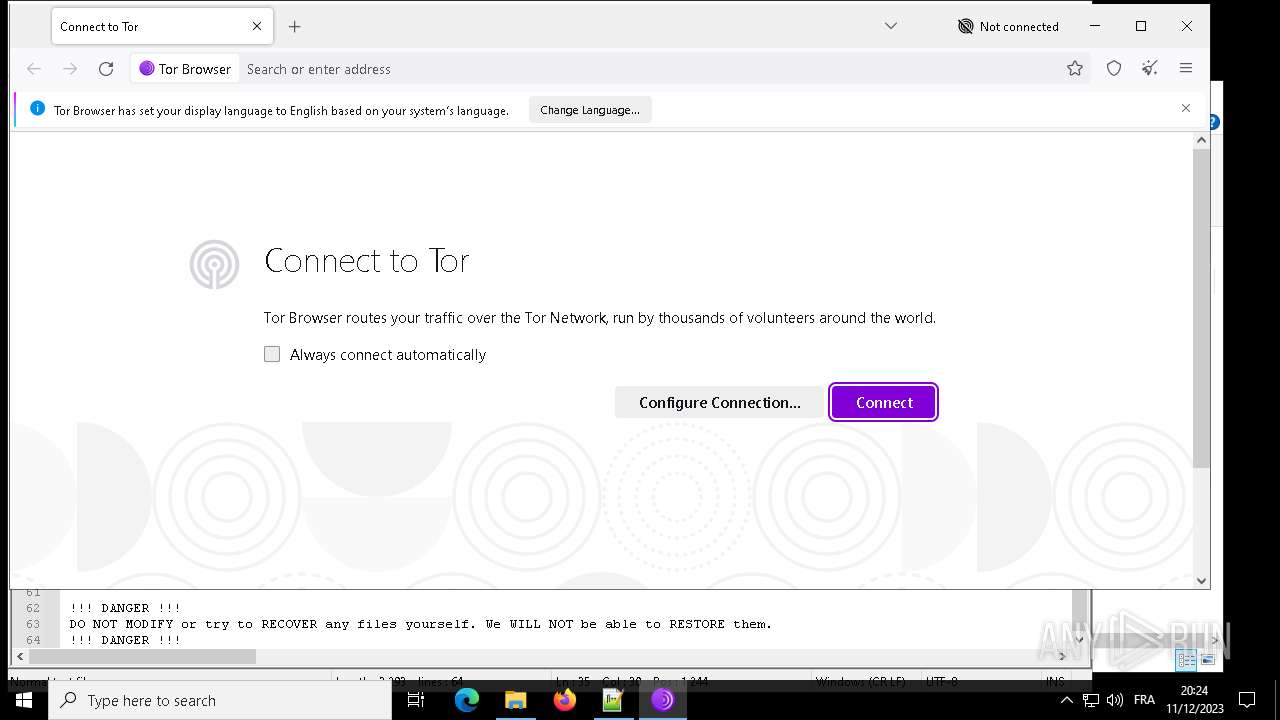Click the page vertical scrollbar thumb
1280x720 pixels.
pyautogui.click(x=1202, y=308)
